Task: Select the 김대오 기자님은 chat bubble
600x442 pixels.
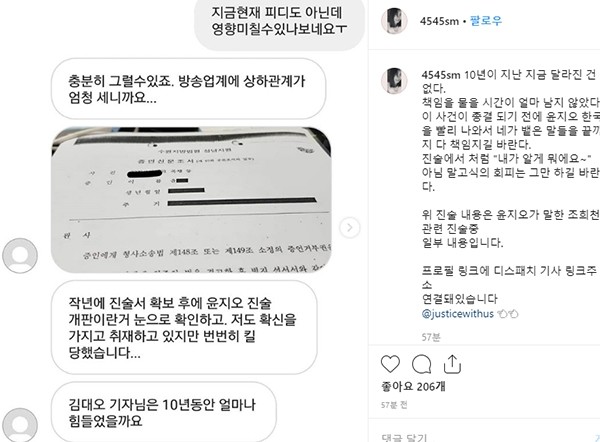Action: point(164,412)
